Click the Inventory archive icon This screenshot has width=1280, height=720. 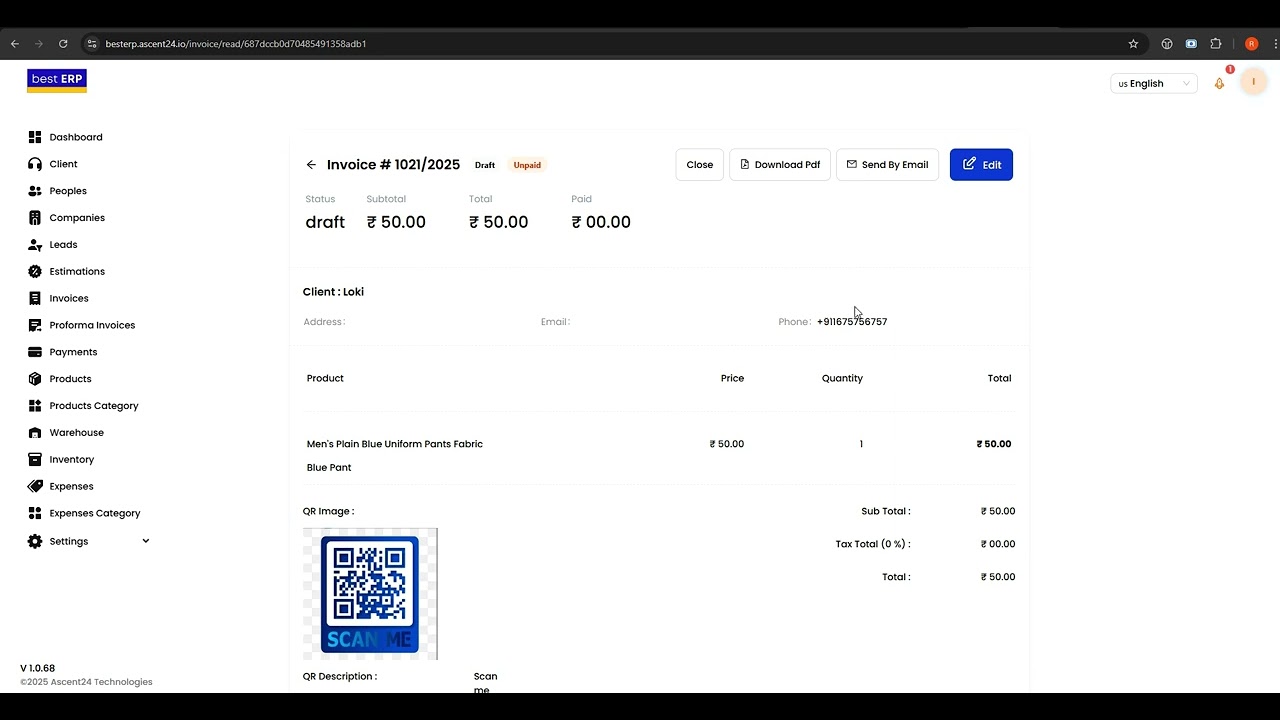[x=35, y=460]
